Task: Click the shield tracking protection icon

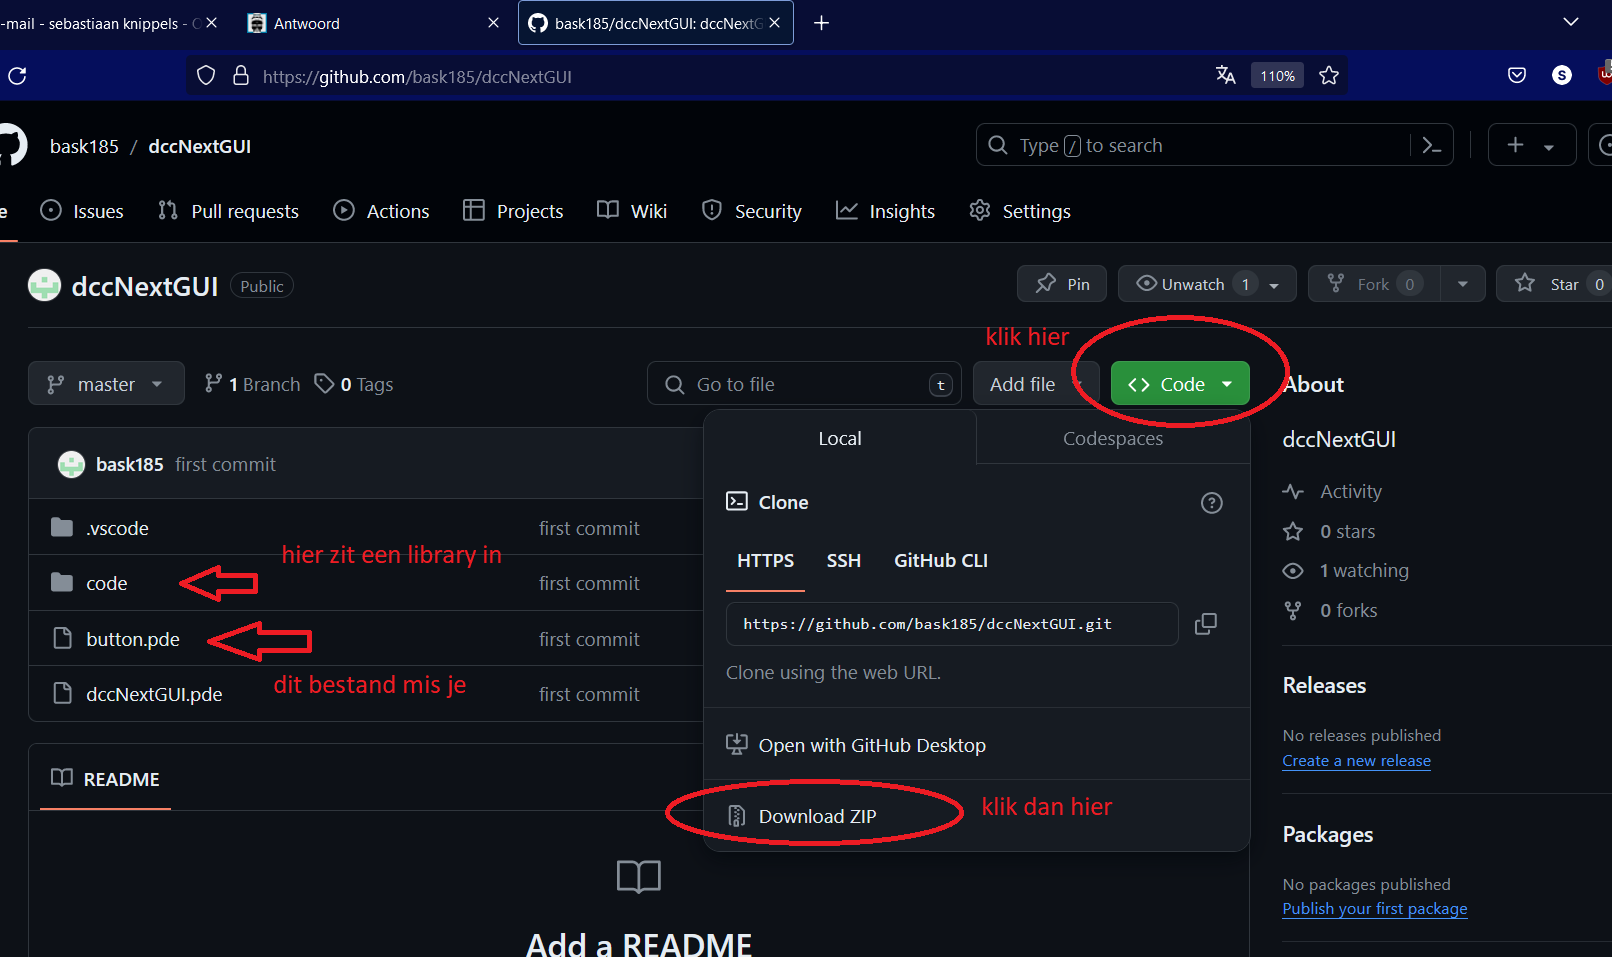Action: (x=206, y=76)
